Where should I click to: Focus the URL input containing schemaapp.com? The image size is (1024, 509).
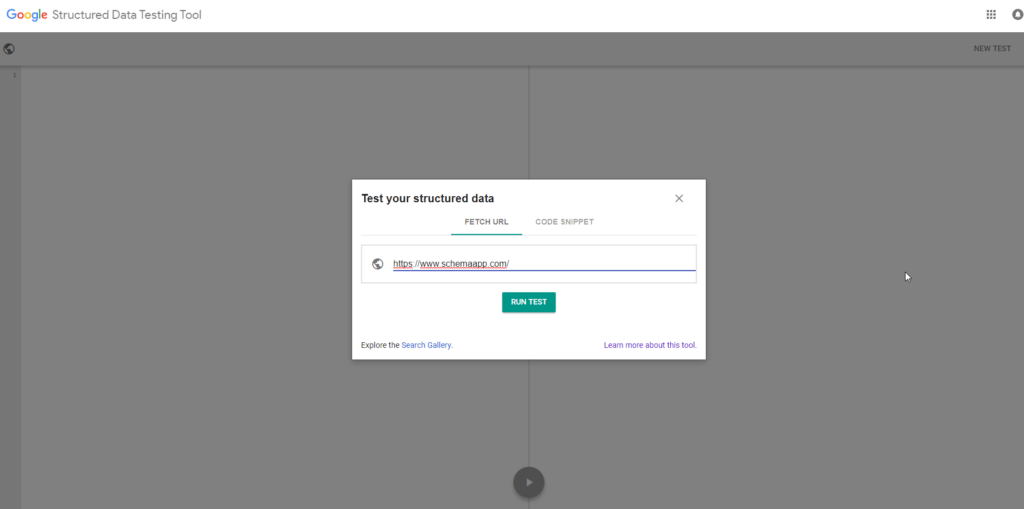(540, 264)
